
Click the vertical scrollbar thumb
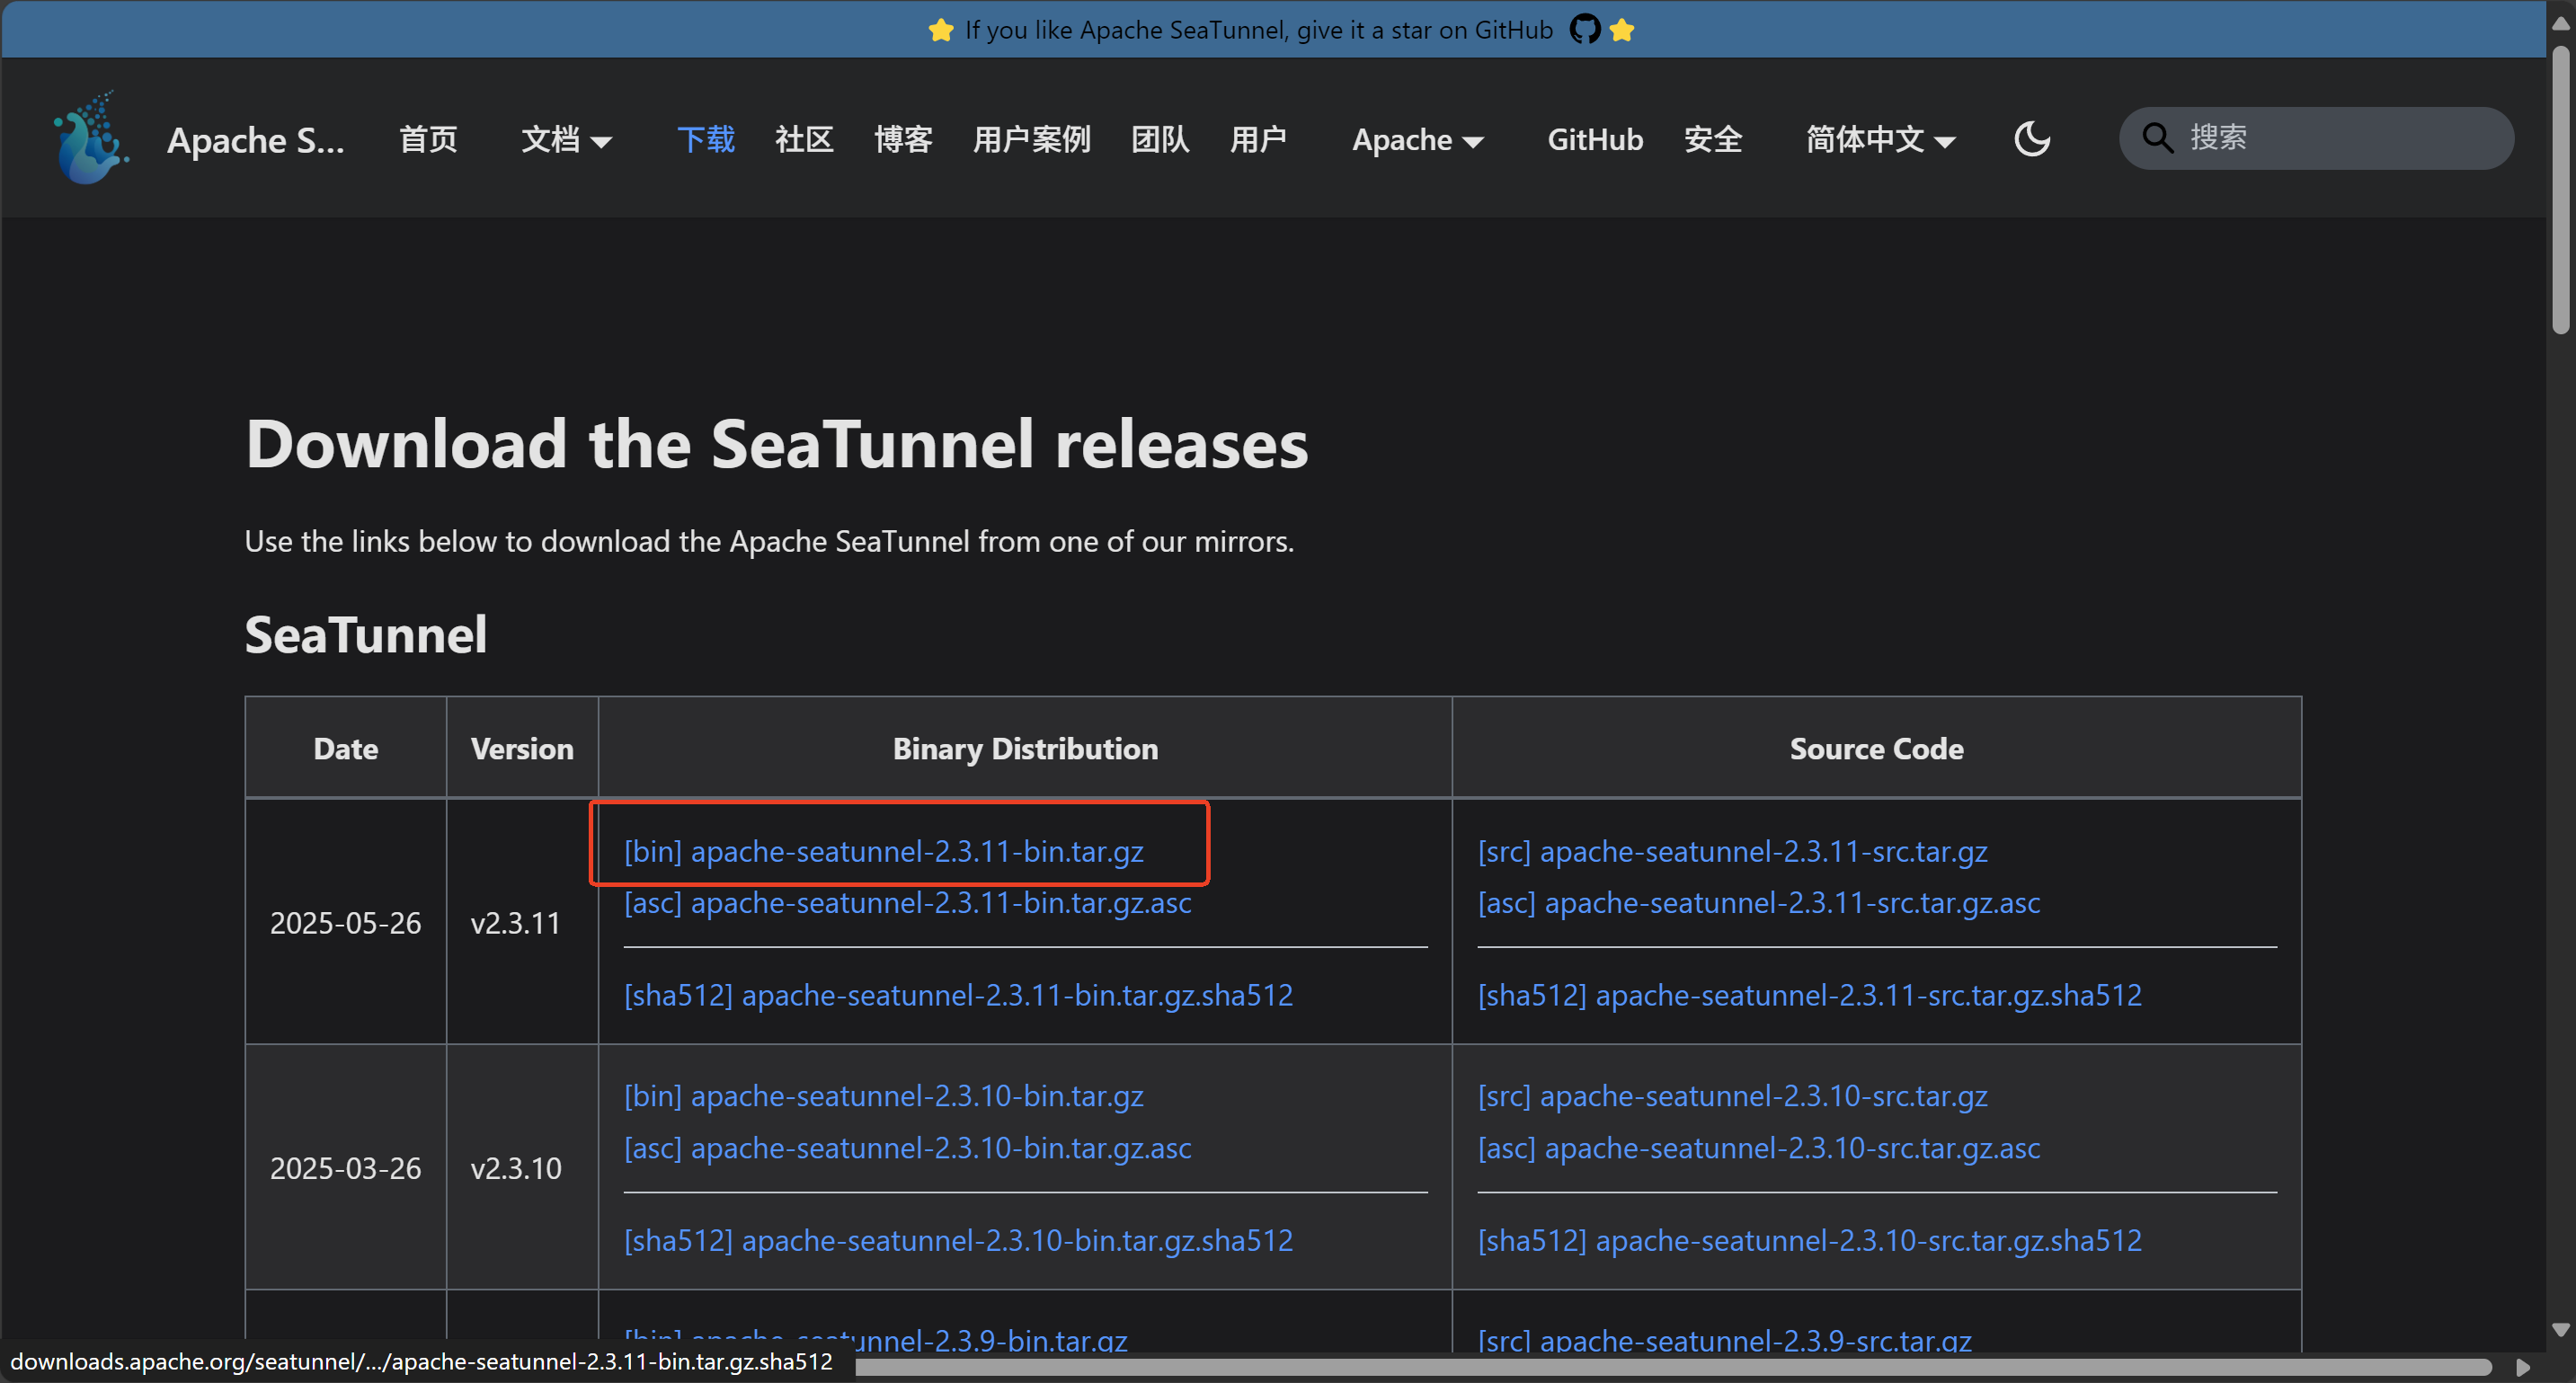(x=2560, y=190)
